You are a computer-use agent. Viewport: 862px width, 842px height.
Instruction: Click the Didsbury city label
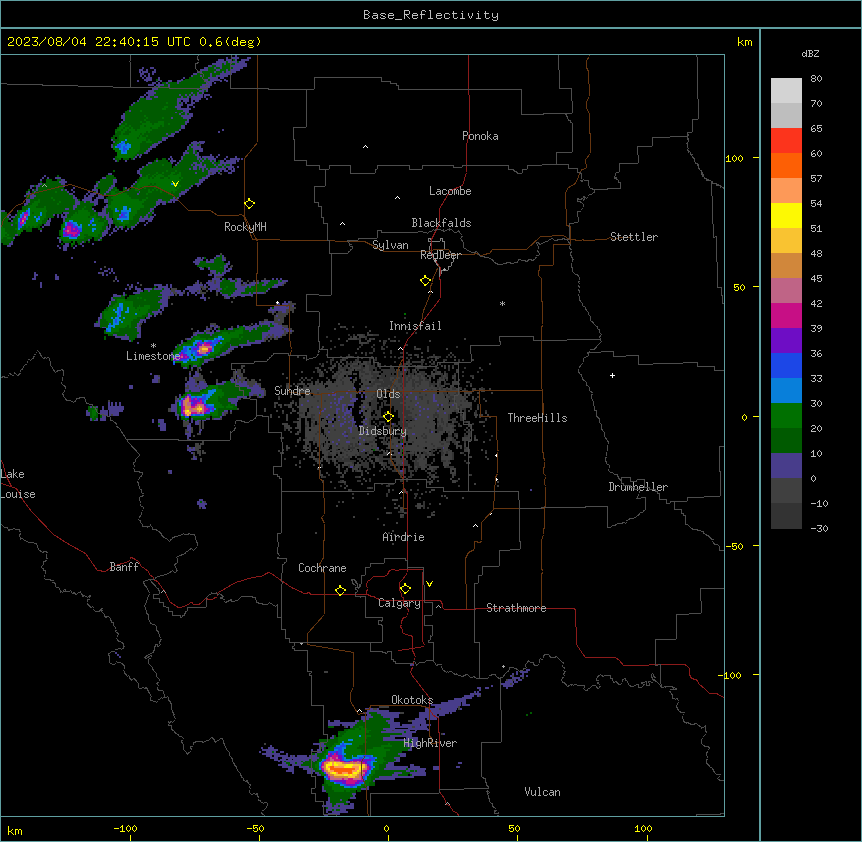[x=383, y=431]
